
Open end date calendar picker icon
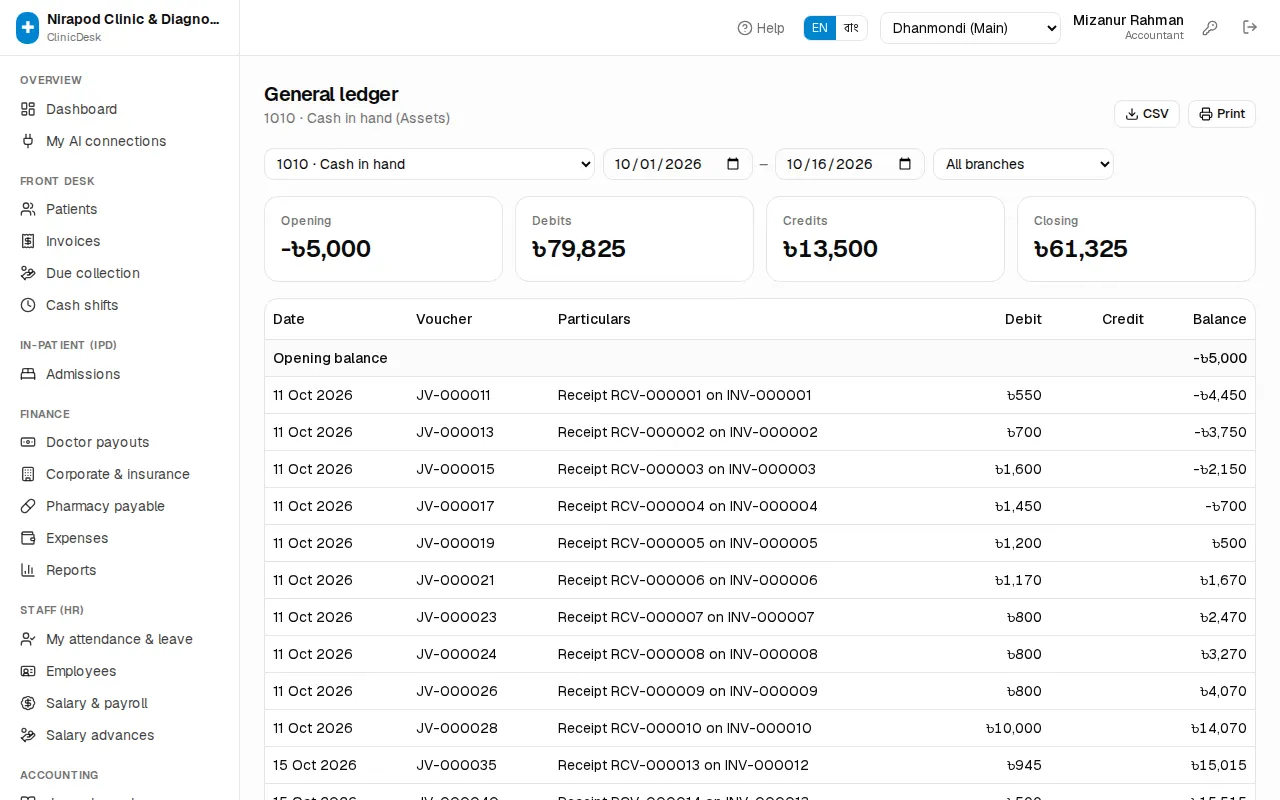(x=905, y=164)
